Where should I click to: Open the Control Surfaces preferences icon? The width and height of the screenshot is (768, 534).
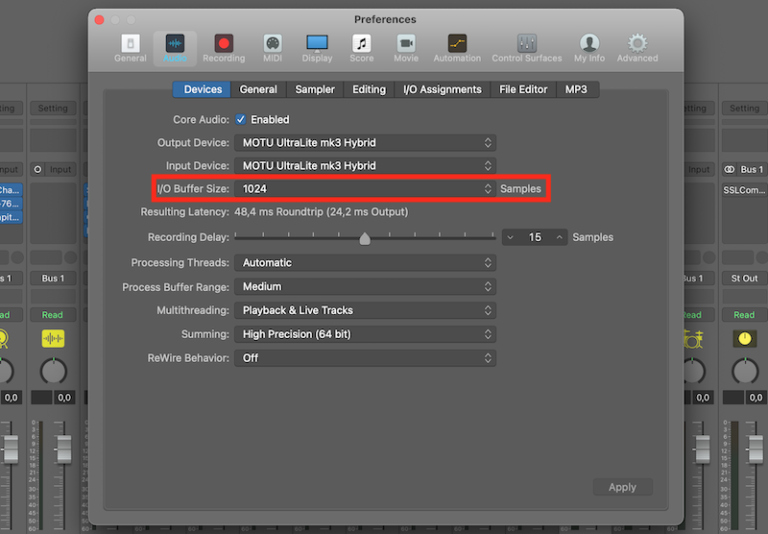527,48
